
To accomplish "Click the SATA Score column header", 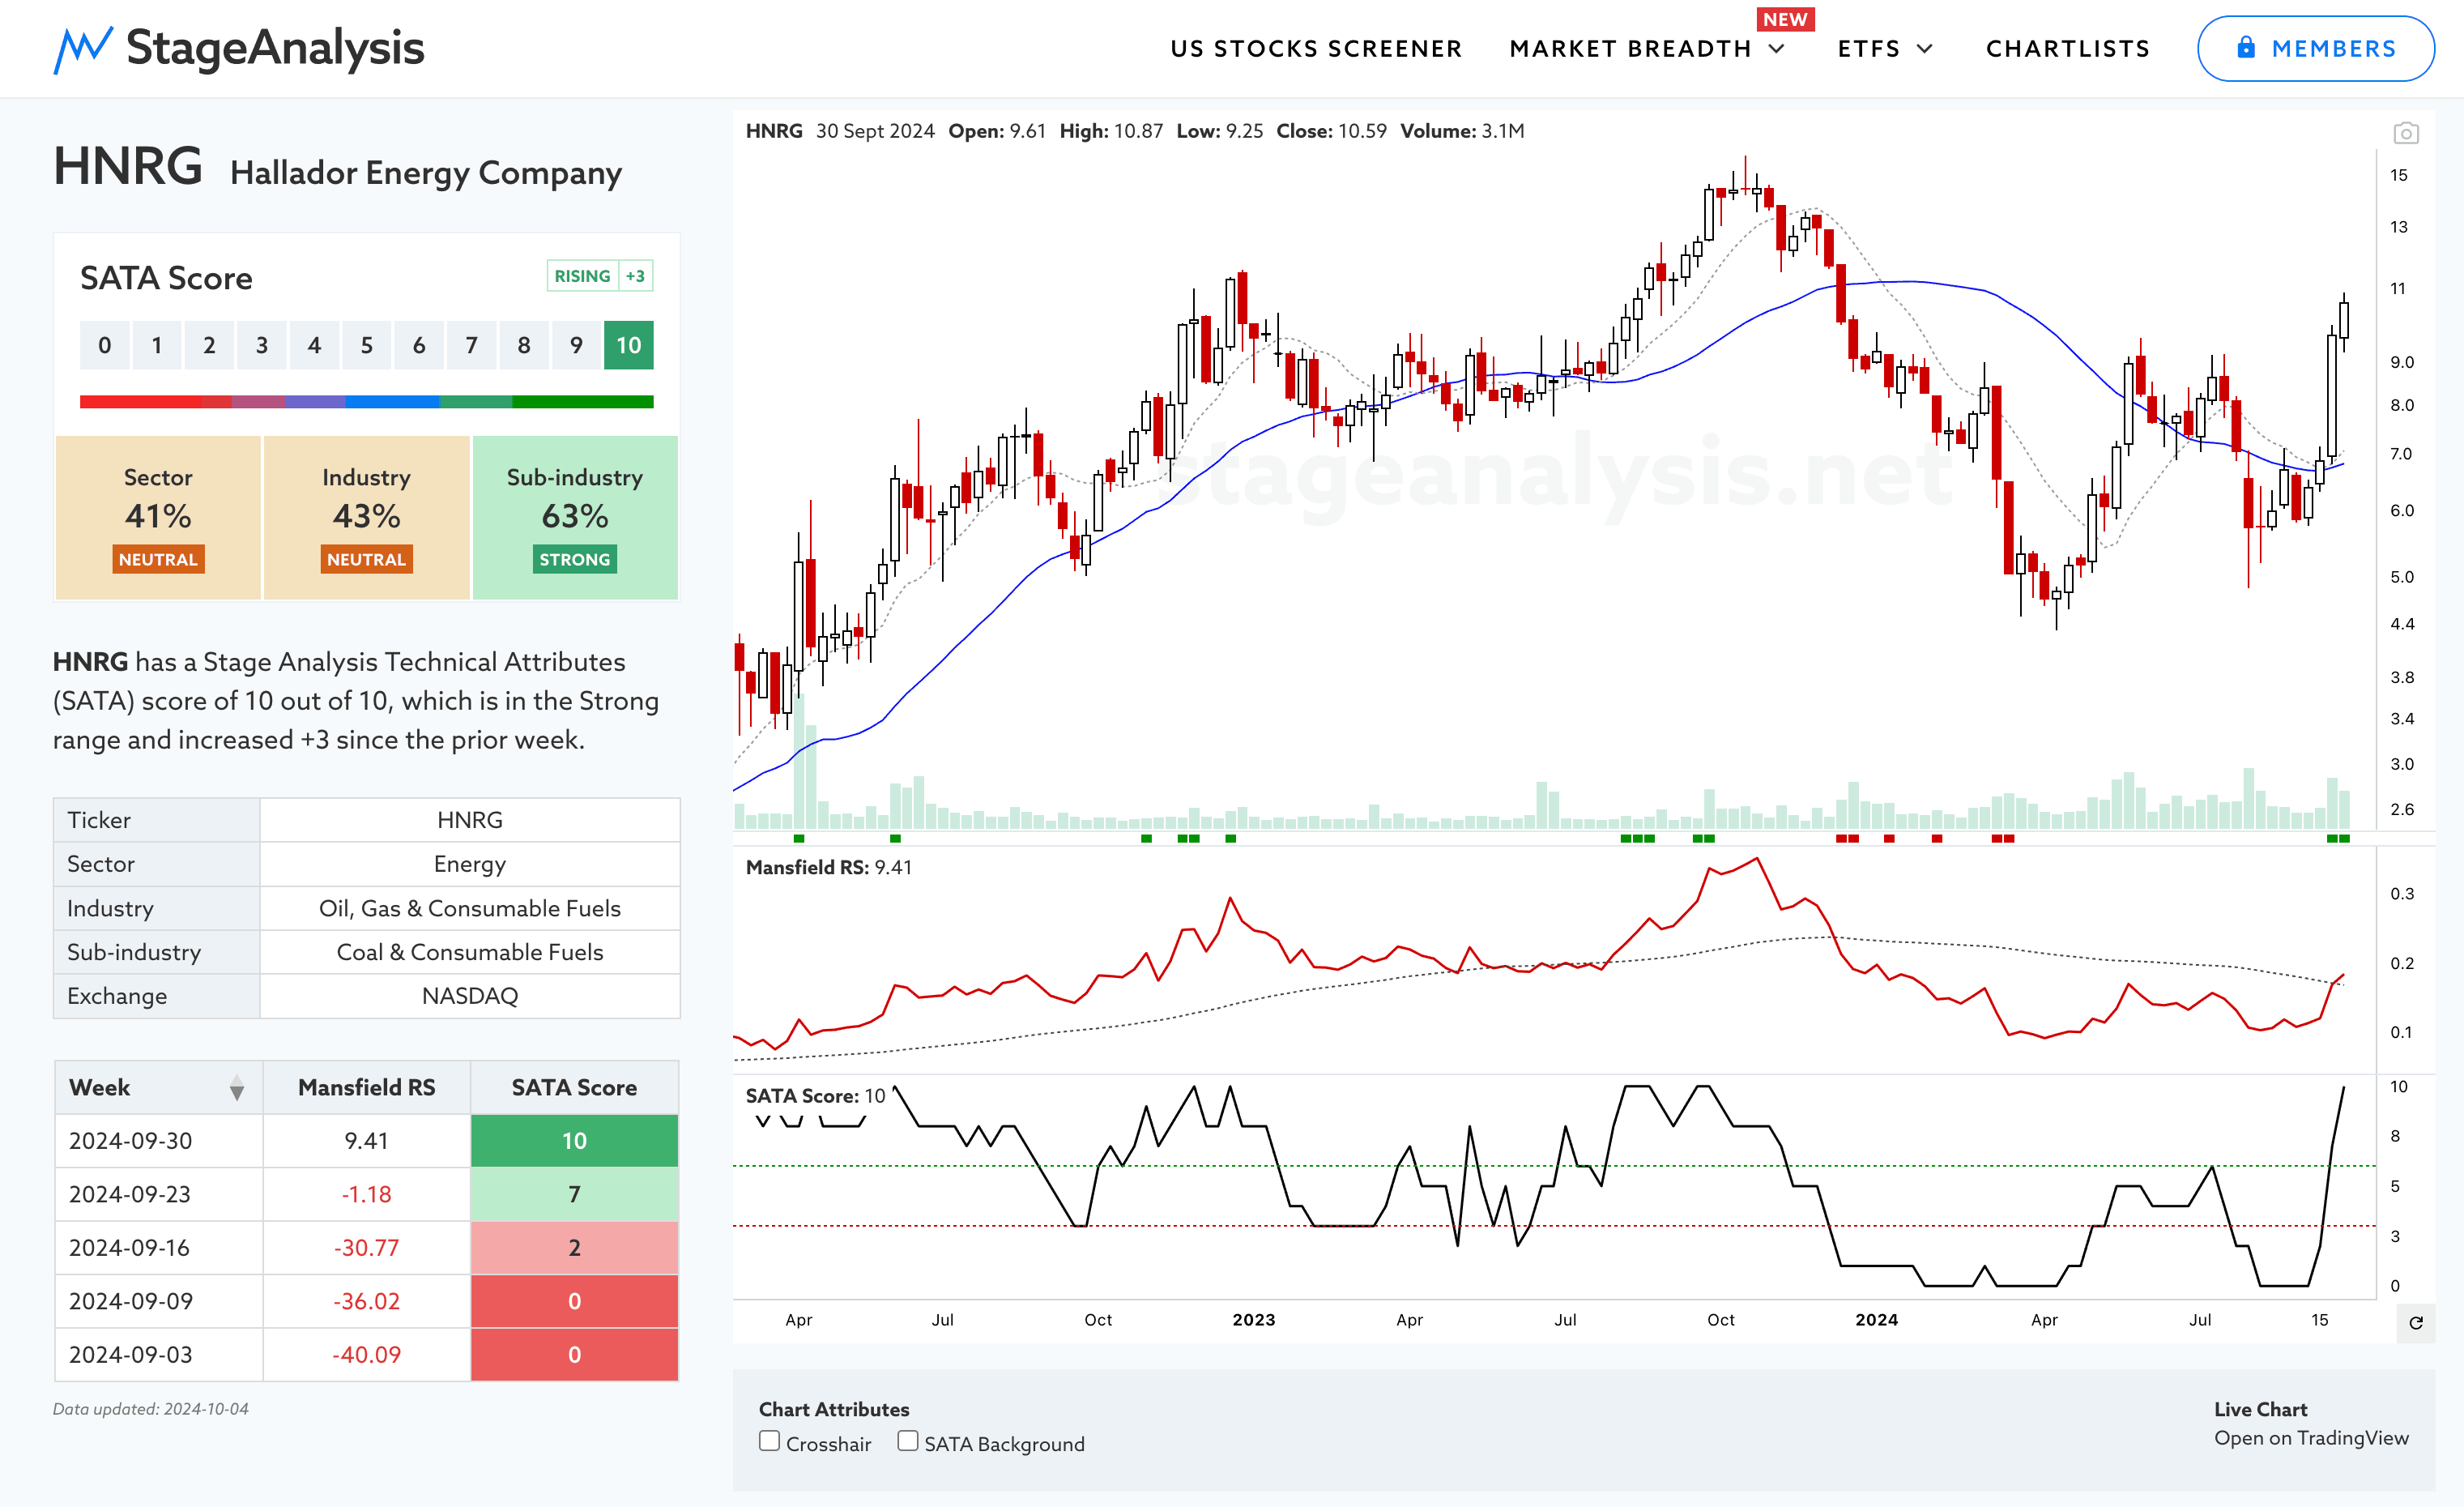I will [574, 1088].
